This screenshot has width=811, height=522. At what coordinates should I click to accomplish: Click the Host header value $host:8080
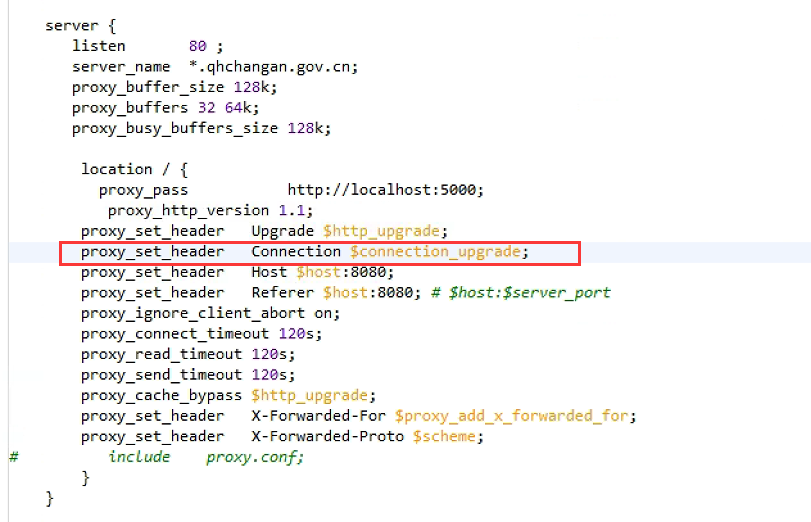coord(344,272)
